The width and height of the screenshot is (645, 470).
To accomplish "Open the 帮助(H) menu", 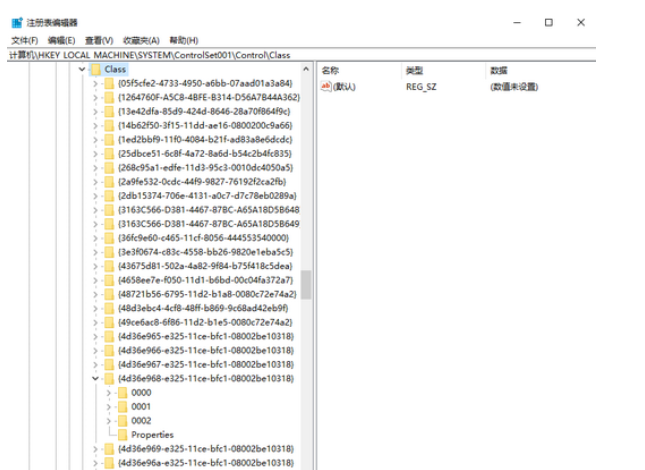I will click(184, 40).
